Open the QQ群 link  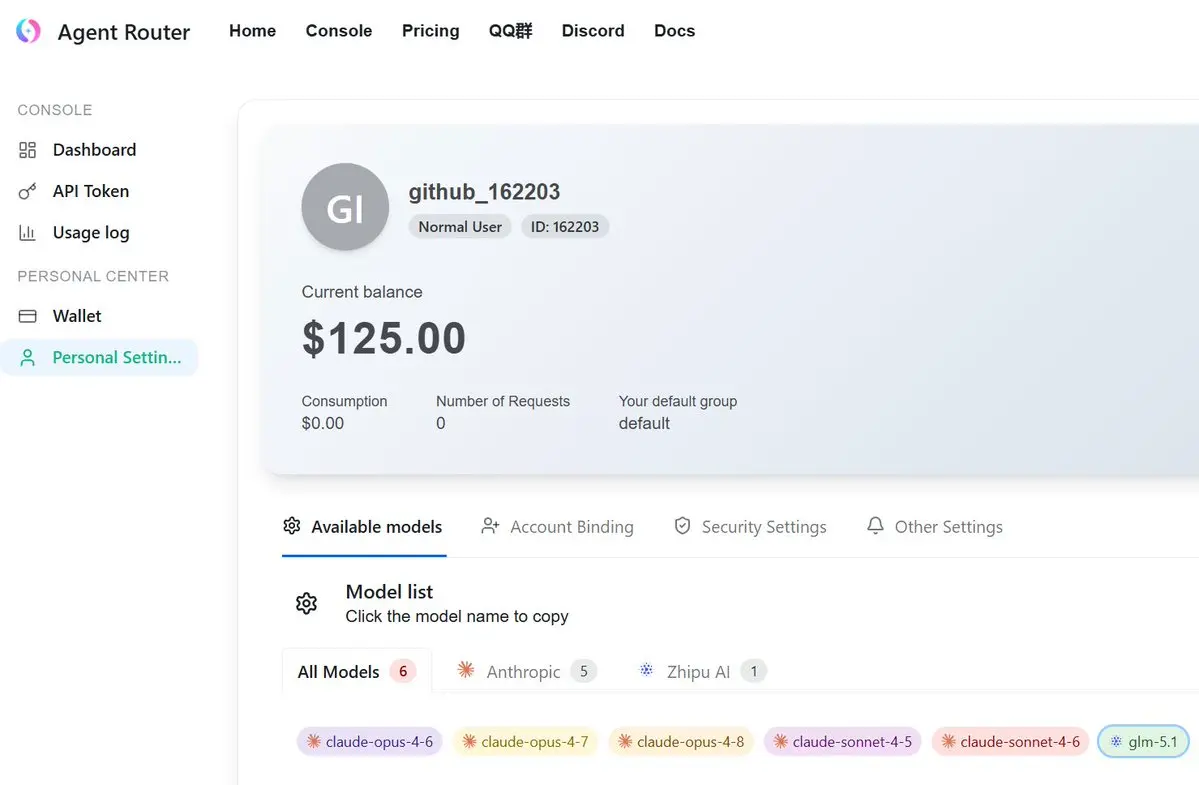(x=510, y=31)
